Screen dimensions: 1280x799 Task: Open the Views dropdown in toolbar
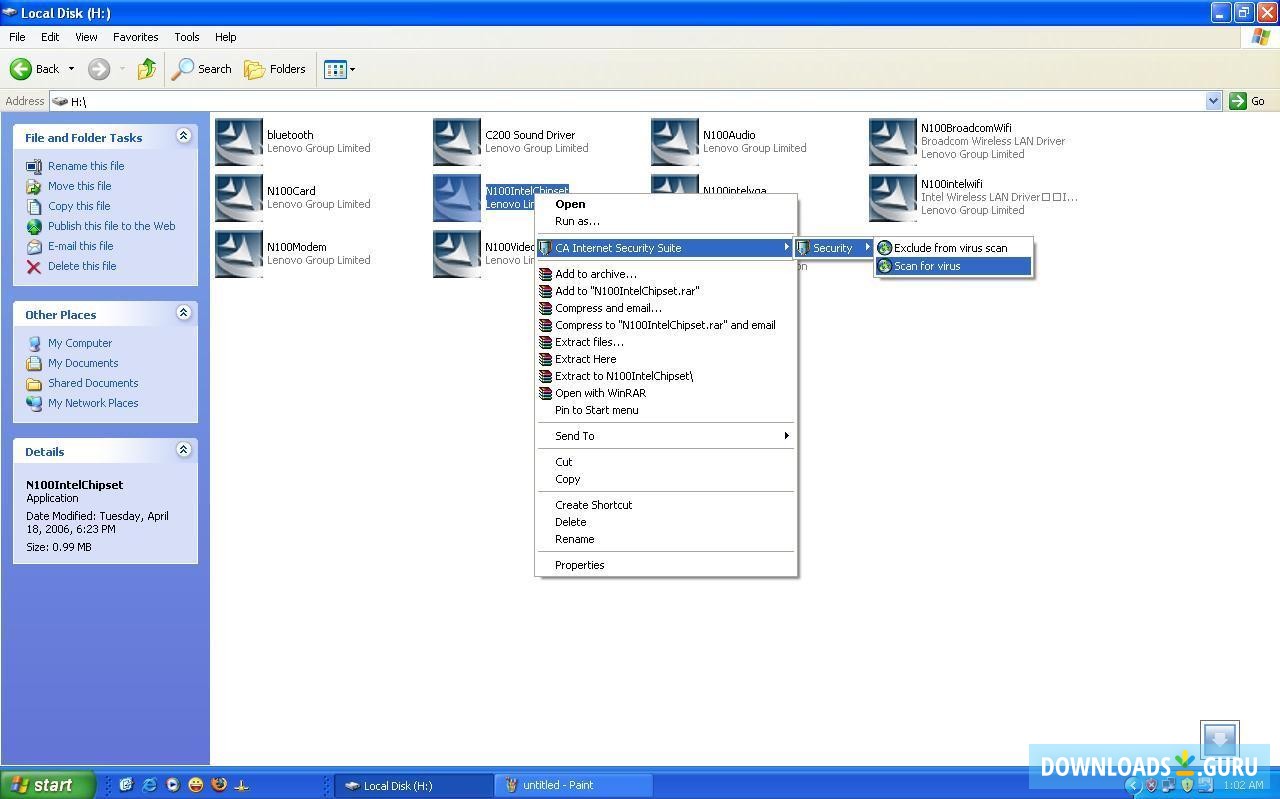pyautogui.click(x=339, y=69)
